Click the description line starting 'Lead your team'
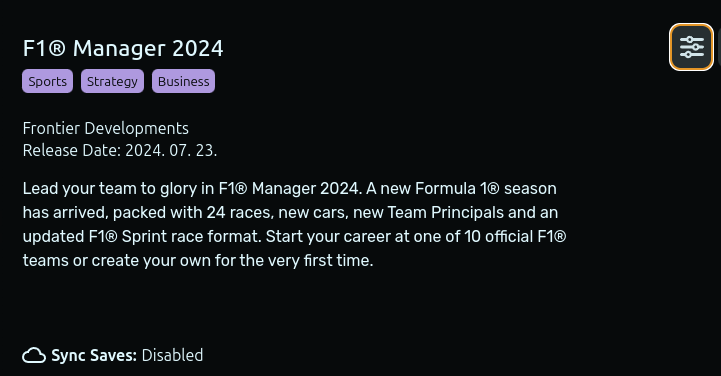This screenshot has height=376, width=721. coord(290,188)
